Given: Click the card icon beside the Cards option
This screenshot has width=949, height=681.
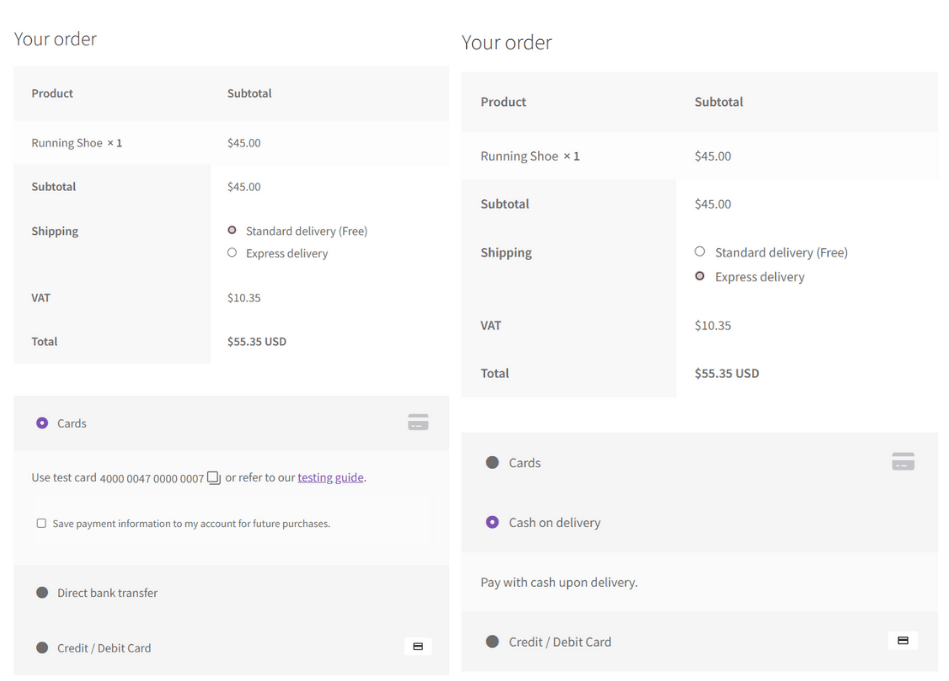Looking at the screenshot, I should coord(417,422).
